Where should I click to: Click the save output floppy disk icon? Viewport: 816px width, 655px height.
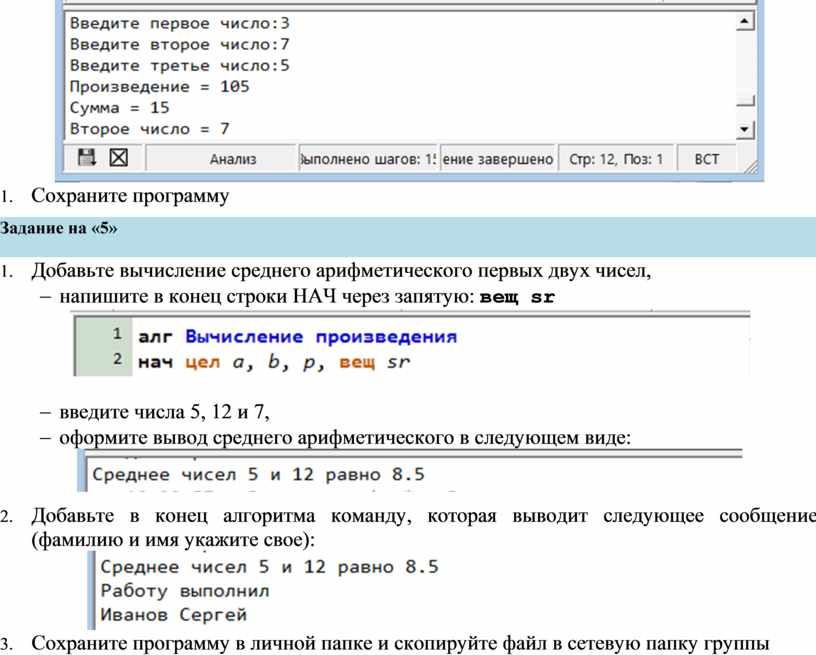coord(87,158)
